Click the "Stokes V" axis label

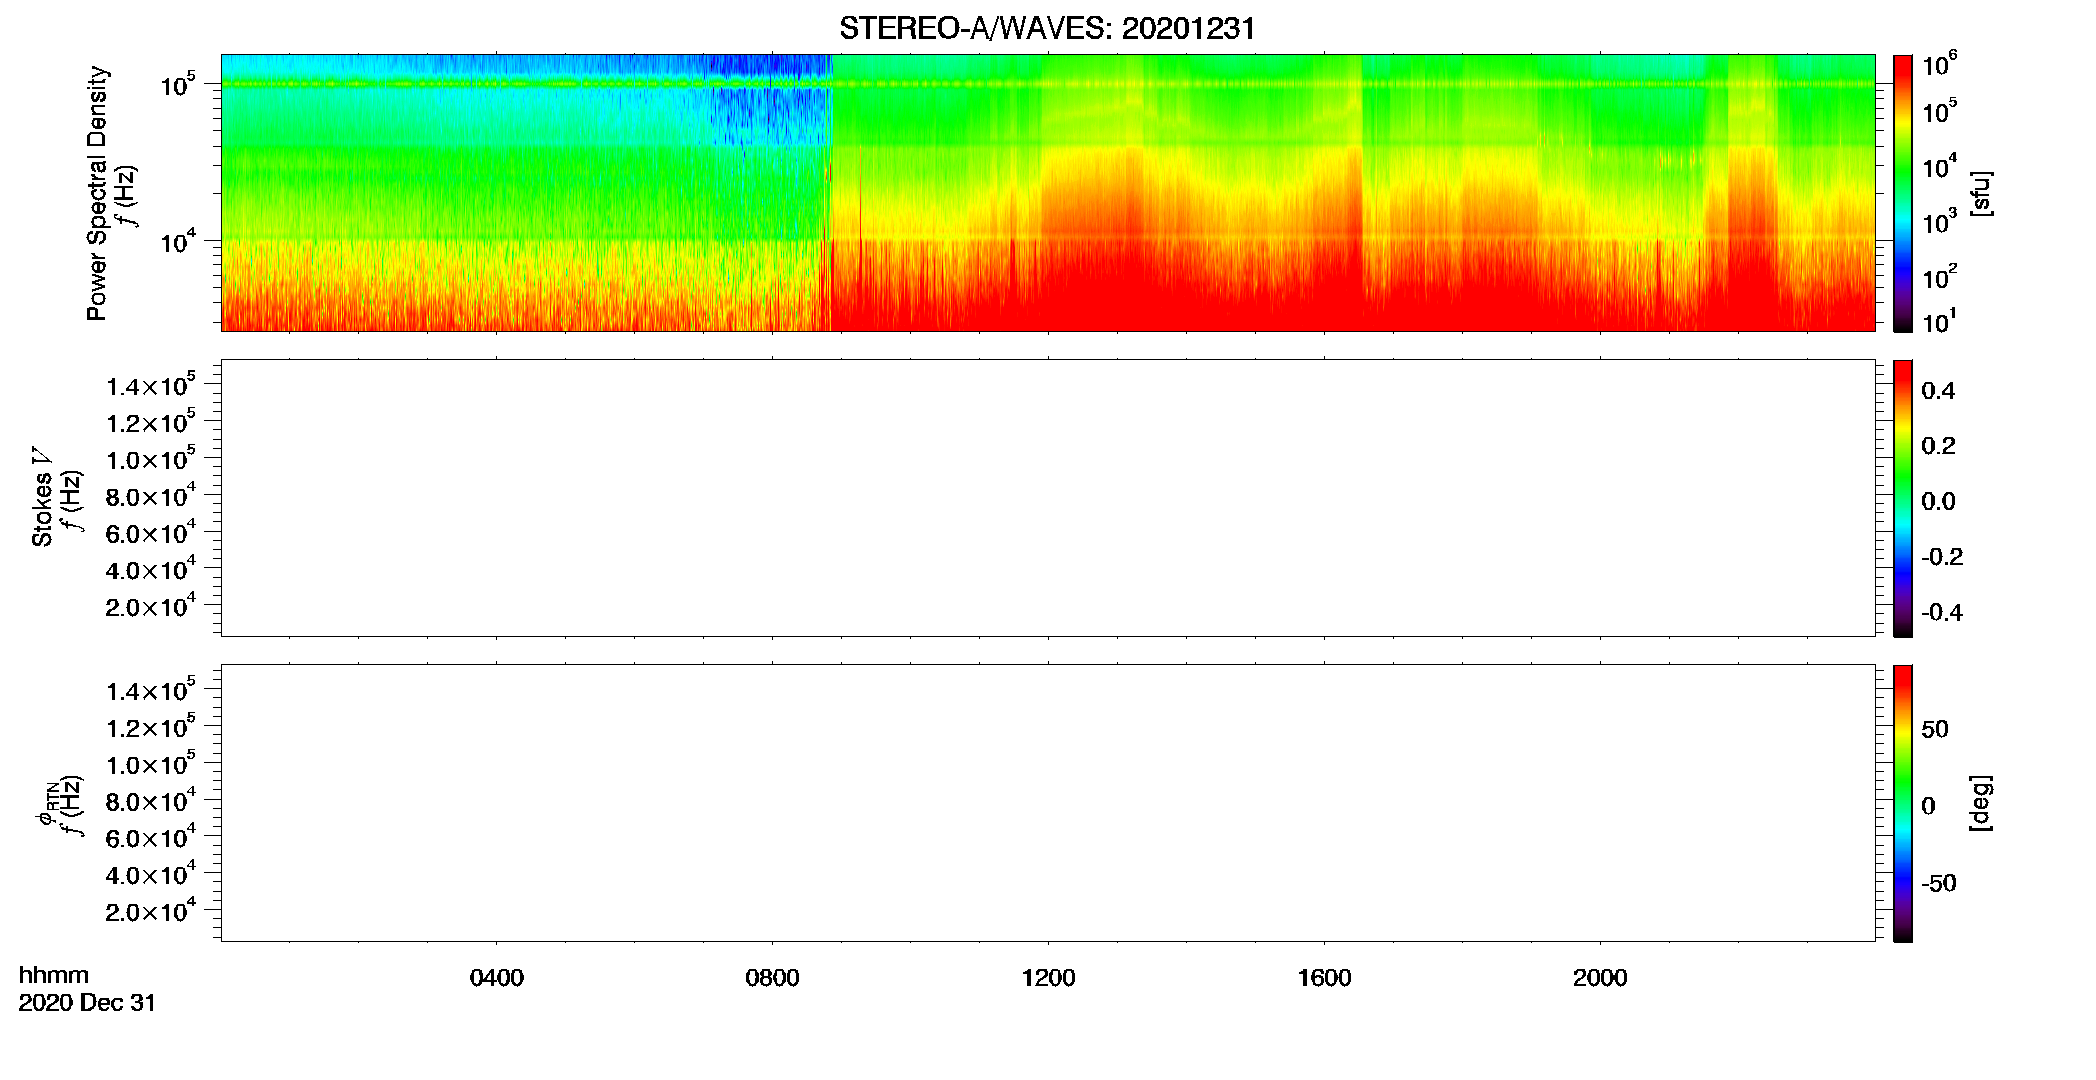tap(43, 497)
